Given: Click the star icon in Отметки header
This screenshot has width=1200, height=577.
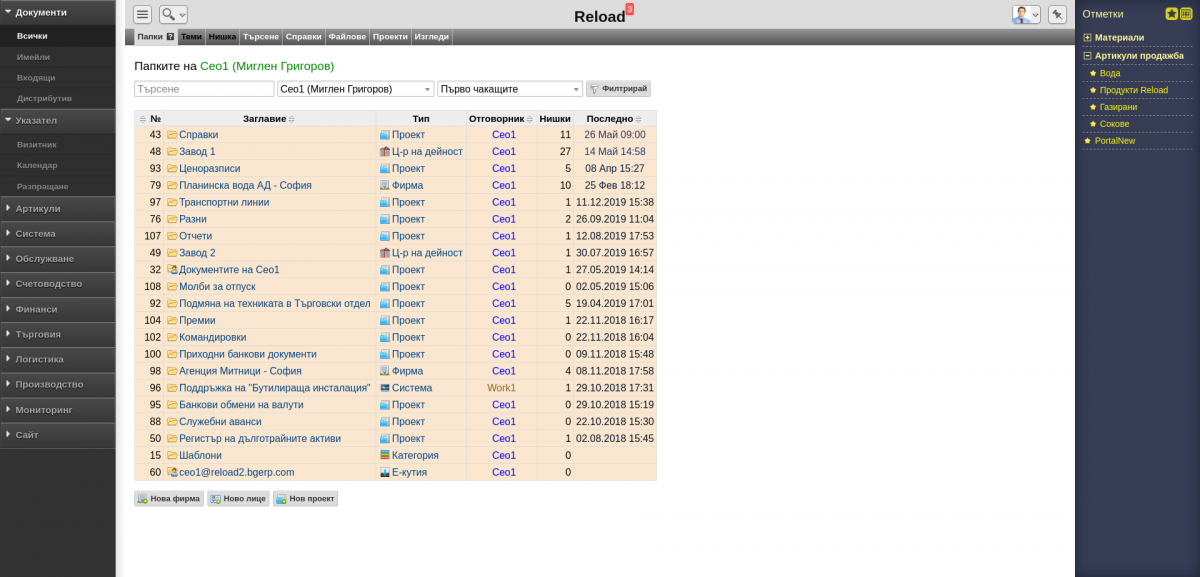Looking at the screenshot, I should (1172, 14).
